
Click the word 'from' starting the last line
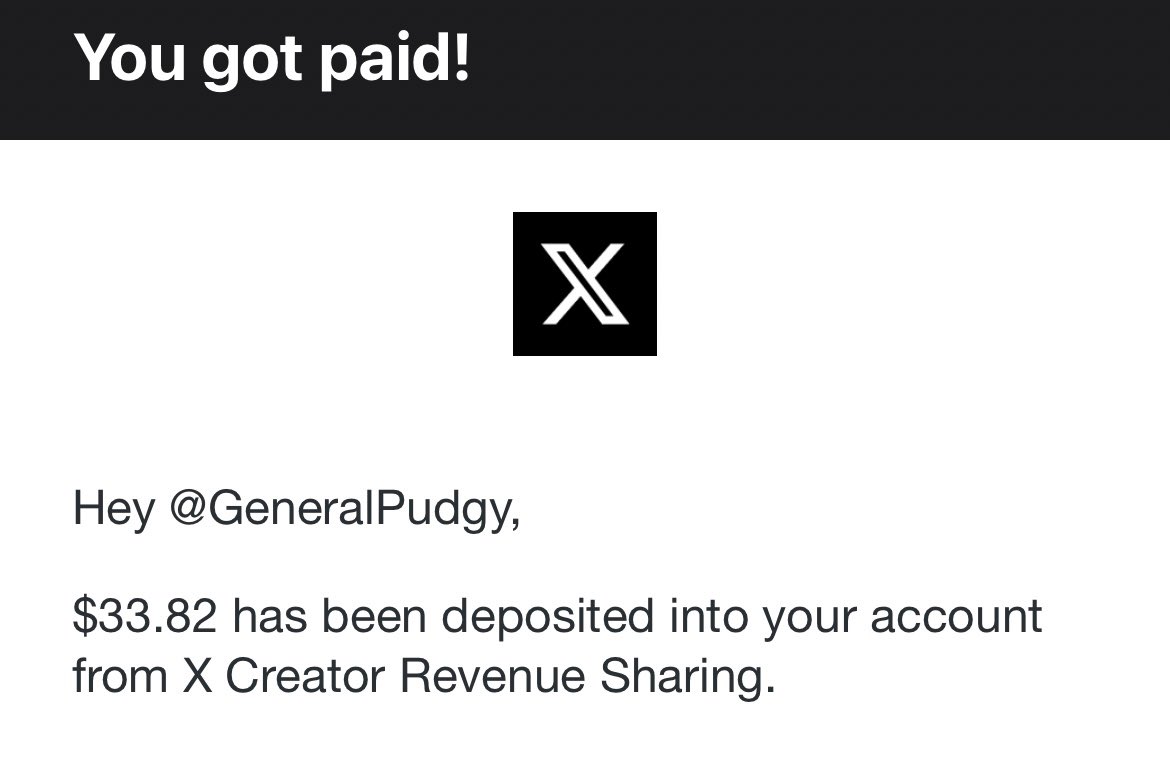(x=119, y=676)
